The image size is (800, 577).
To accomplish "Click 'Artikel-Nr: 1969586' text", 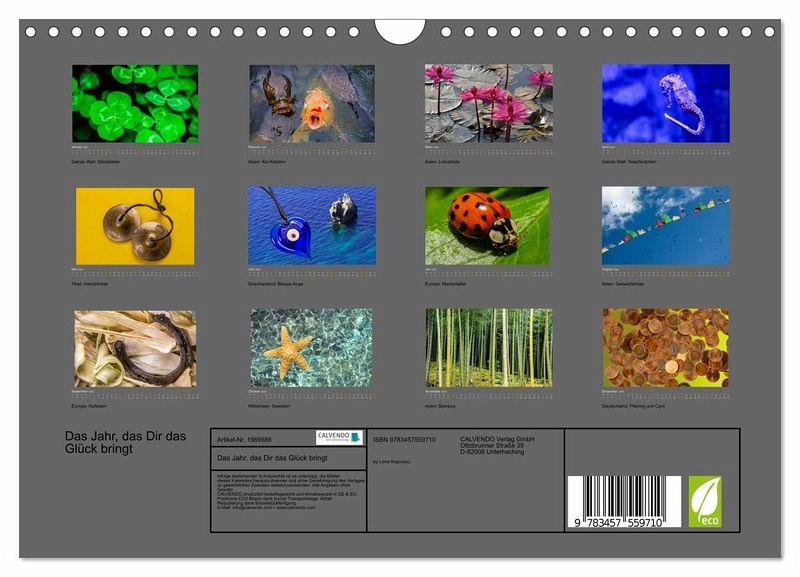I will [x=244, y=440].
